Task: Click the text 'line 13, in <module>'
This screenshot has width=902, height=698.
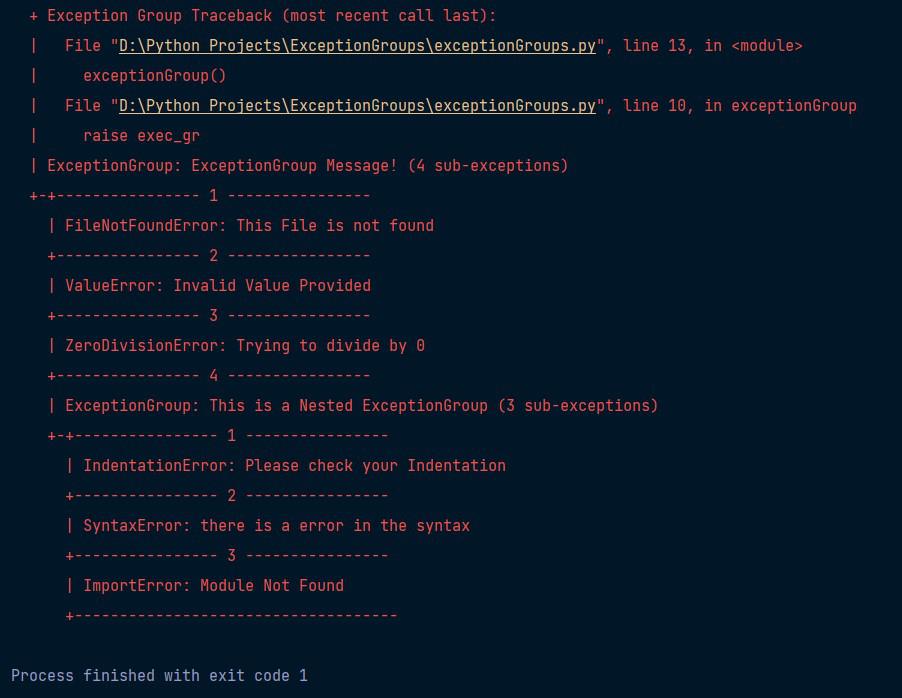Action: (x=713, y=45)
